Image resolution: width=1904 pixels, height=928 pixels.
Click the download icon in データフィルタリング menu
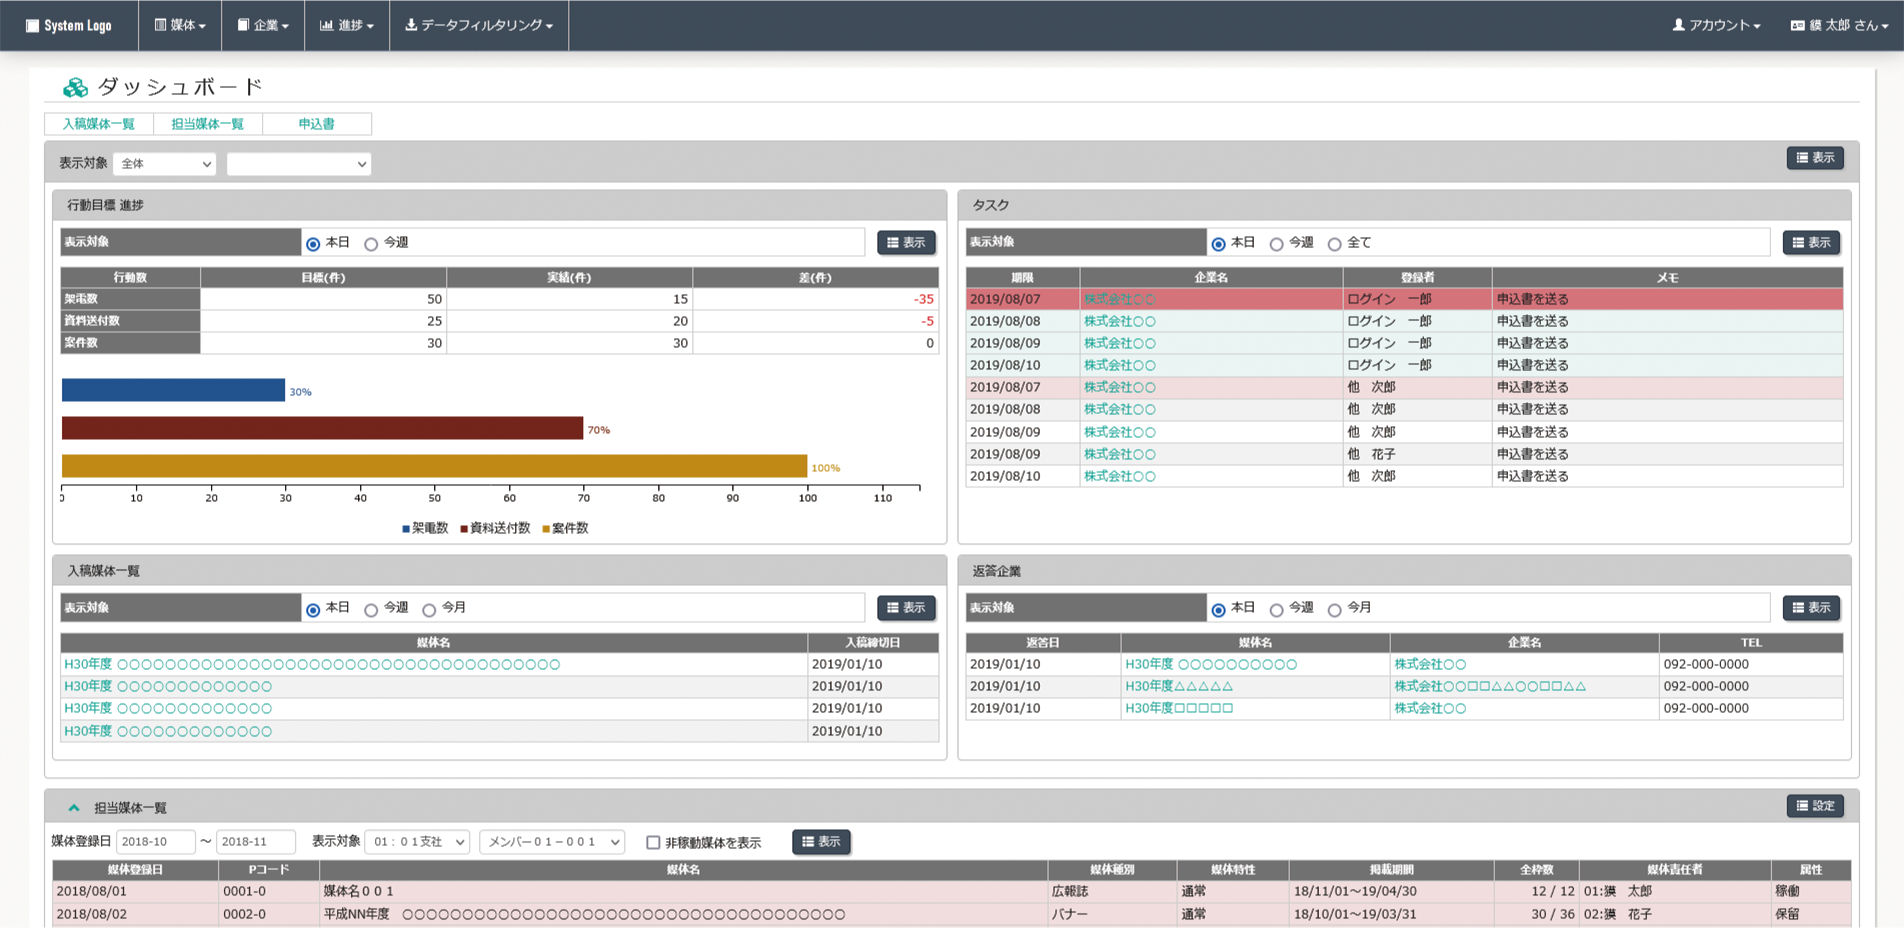pos(411,25)
